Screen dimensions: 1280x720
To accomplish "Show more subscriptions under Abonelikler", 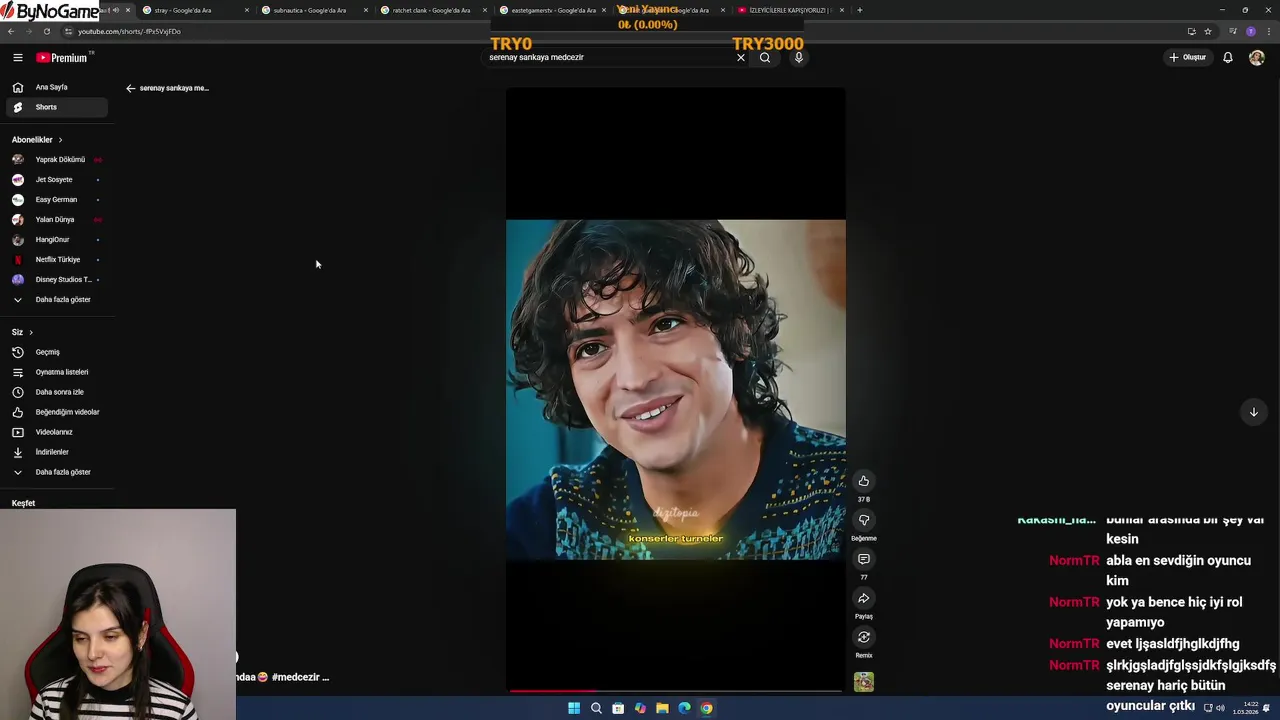I will point(55,300).
